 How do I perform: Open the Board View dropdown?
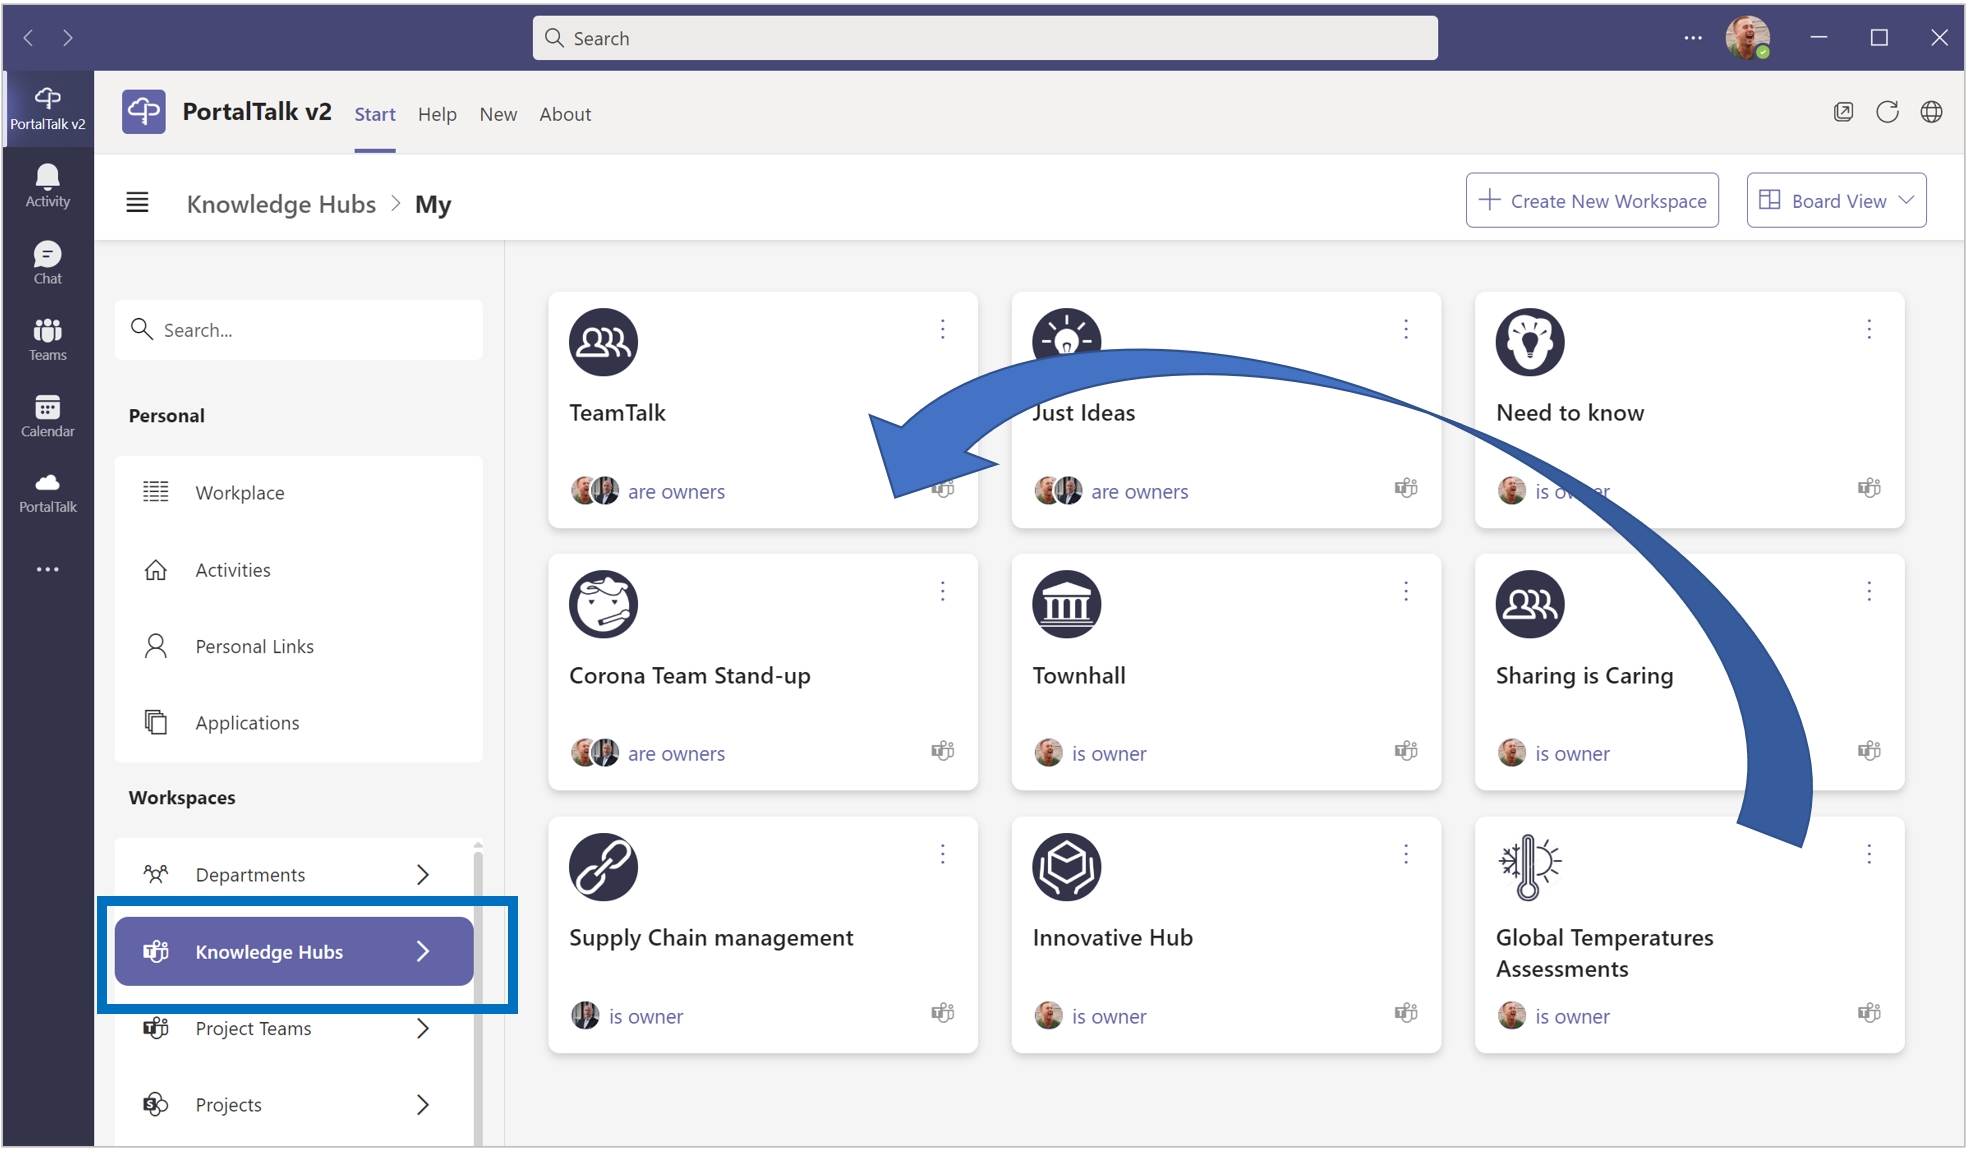(x=1836, y=201)
